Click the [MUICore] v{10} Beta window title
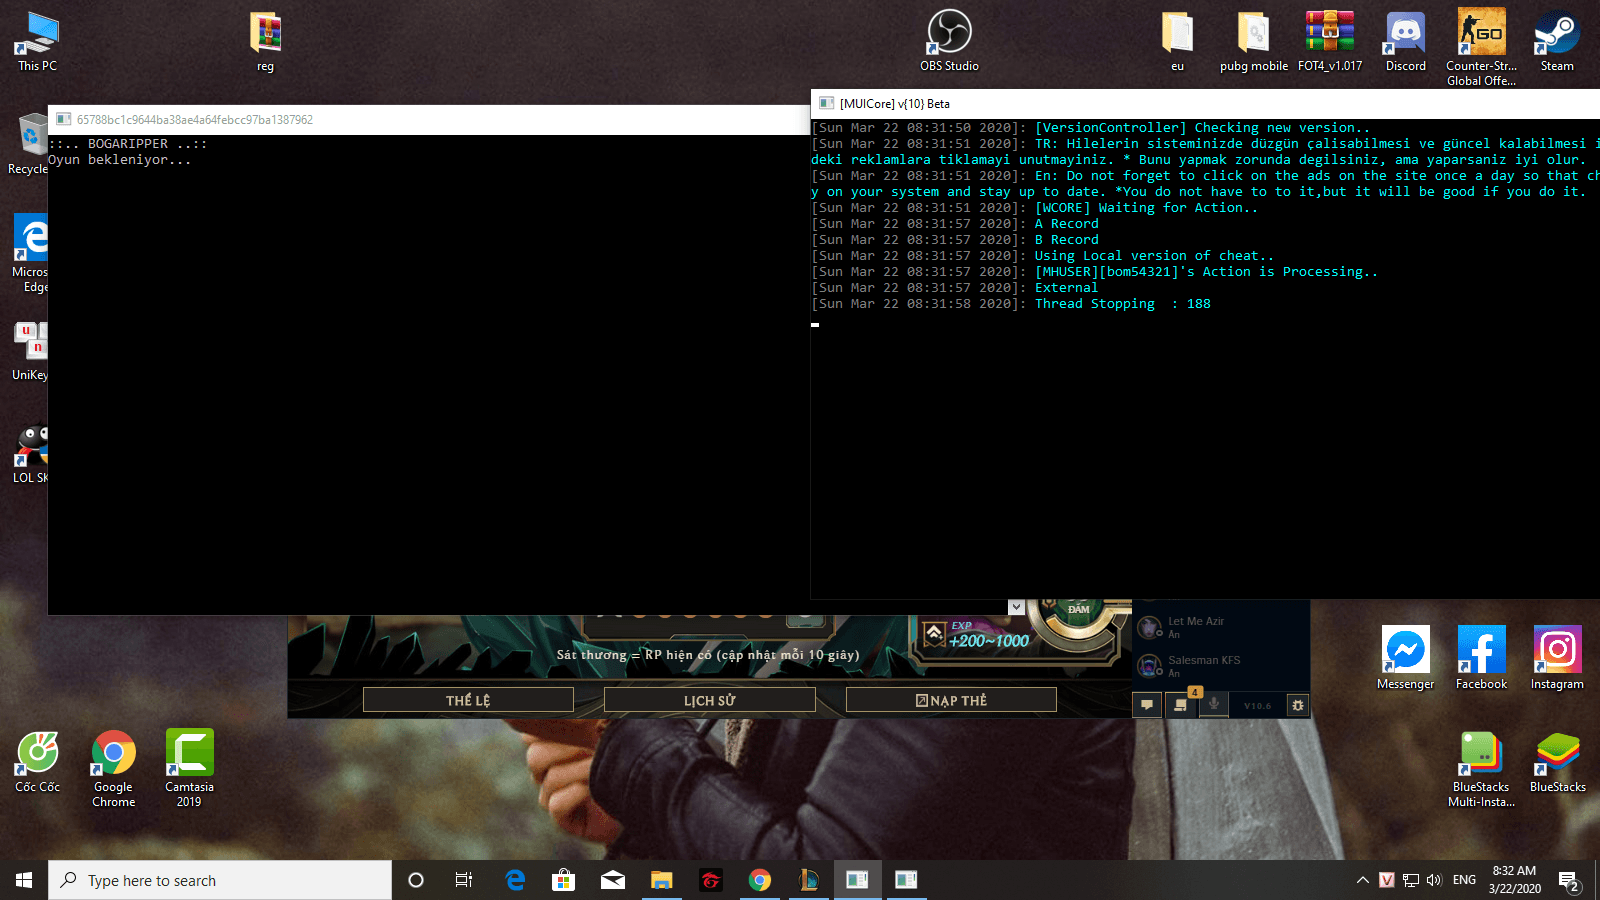 (895, 104)
